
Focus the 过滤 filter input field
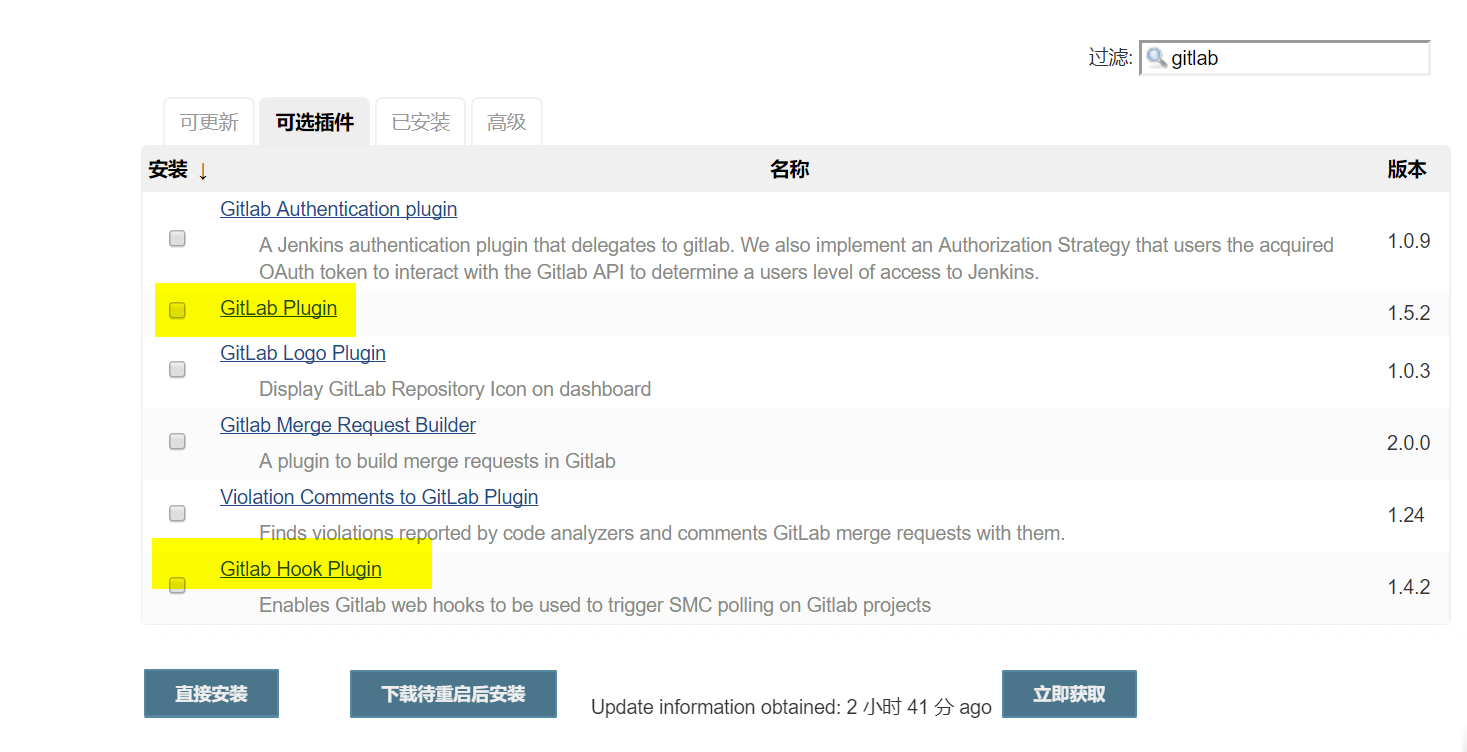point(1285,58)
